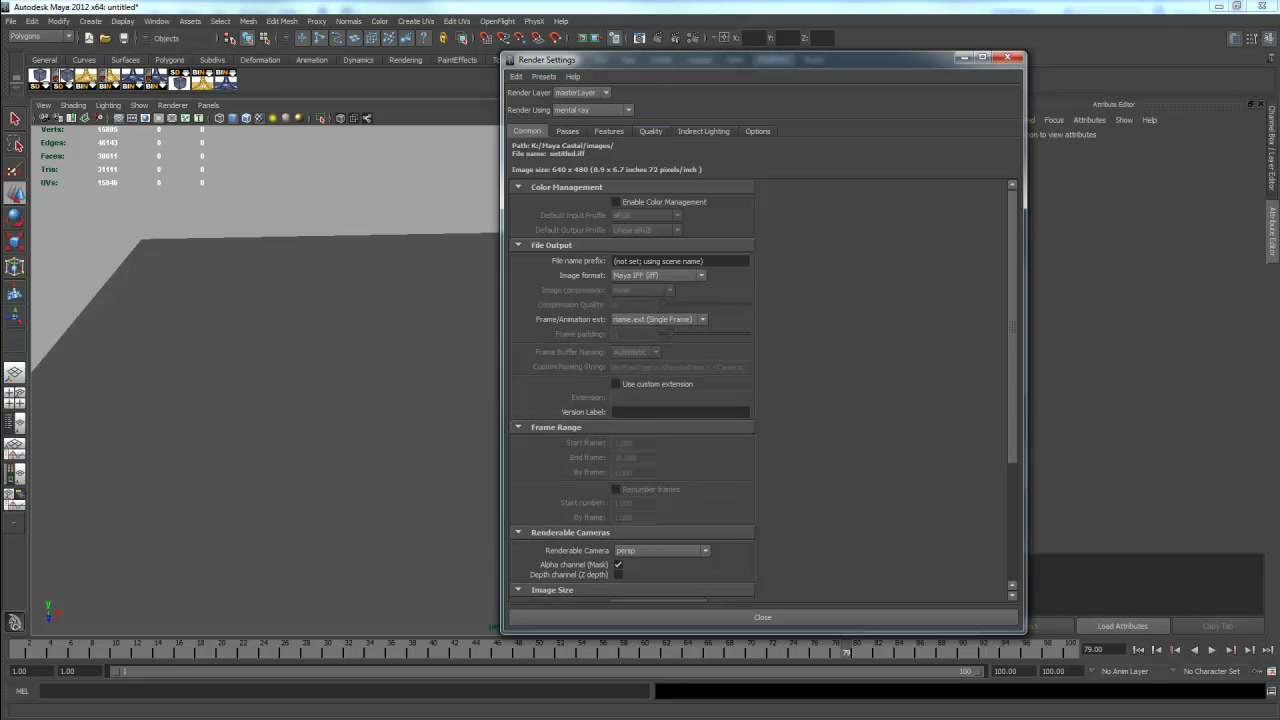Enable Color Management checkbox
1280x720 pixels.
pyautogui.click(x=616, y=202)
